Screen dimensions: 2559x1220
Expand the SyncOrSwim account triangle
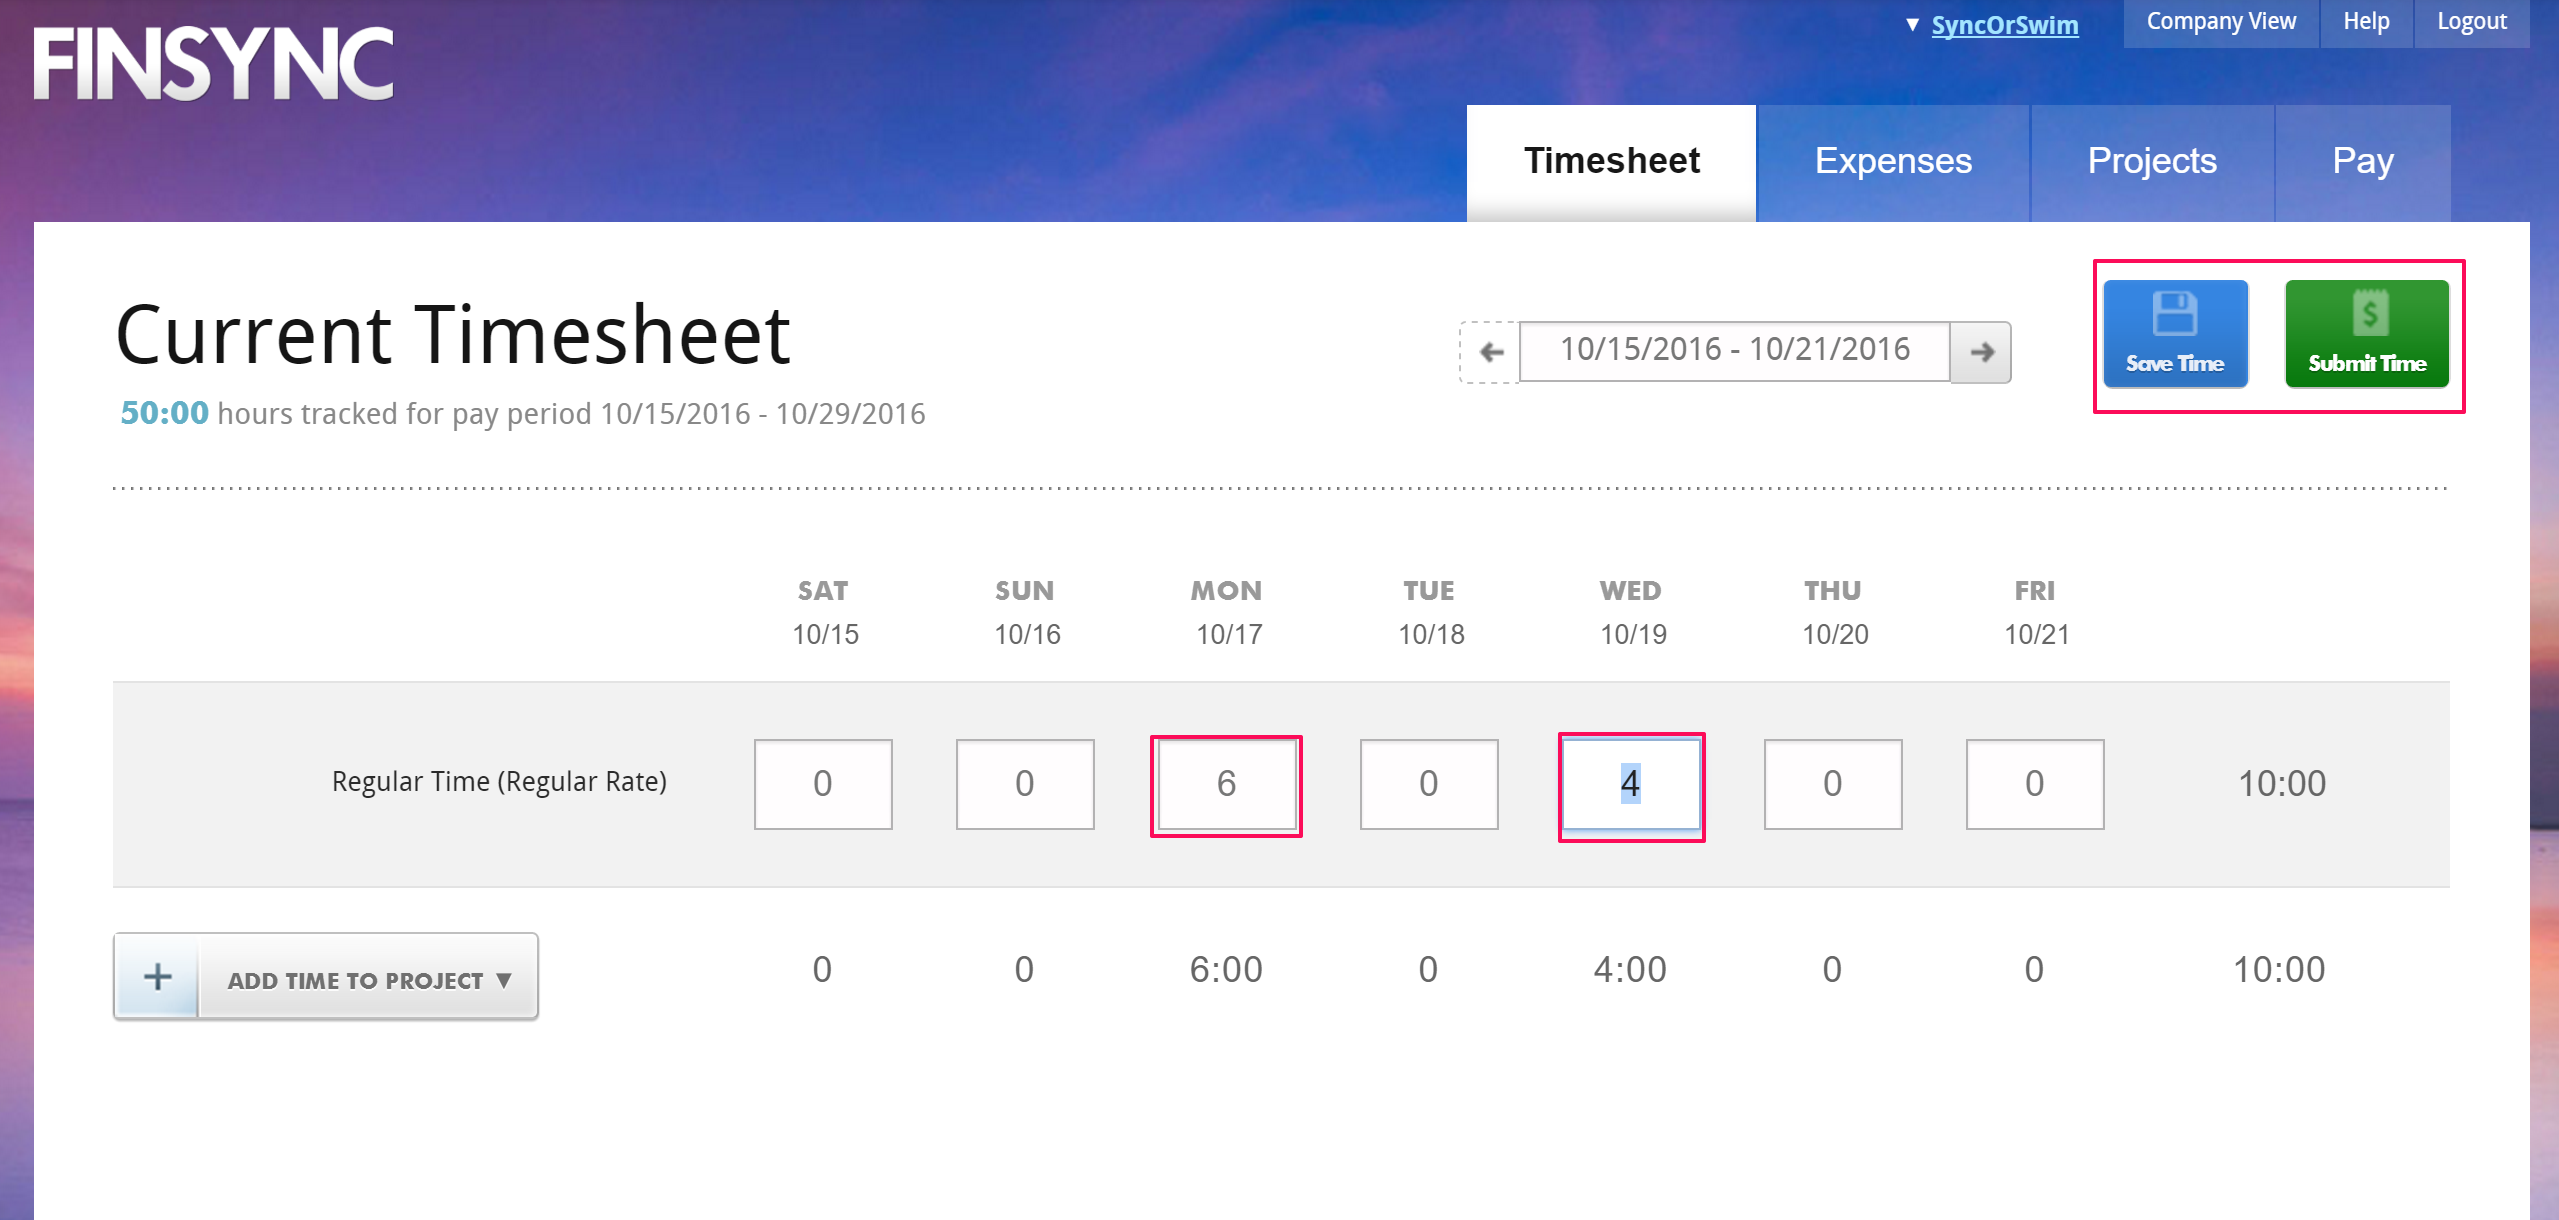click(x=1912, y=25)
